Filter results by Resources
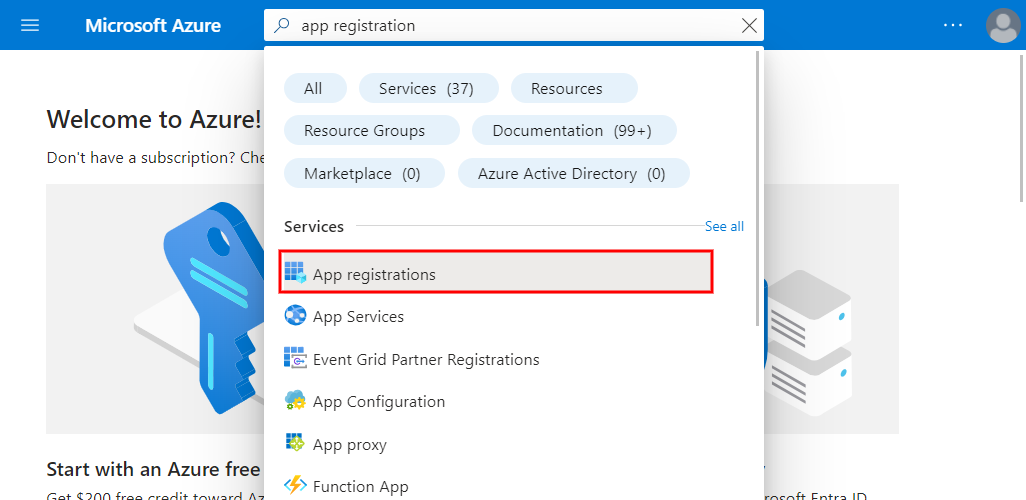The width and height of the screenshot is (1026, 500). 574,88
